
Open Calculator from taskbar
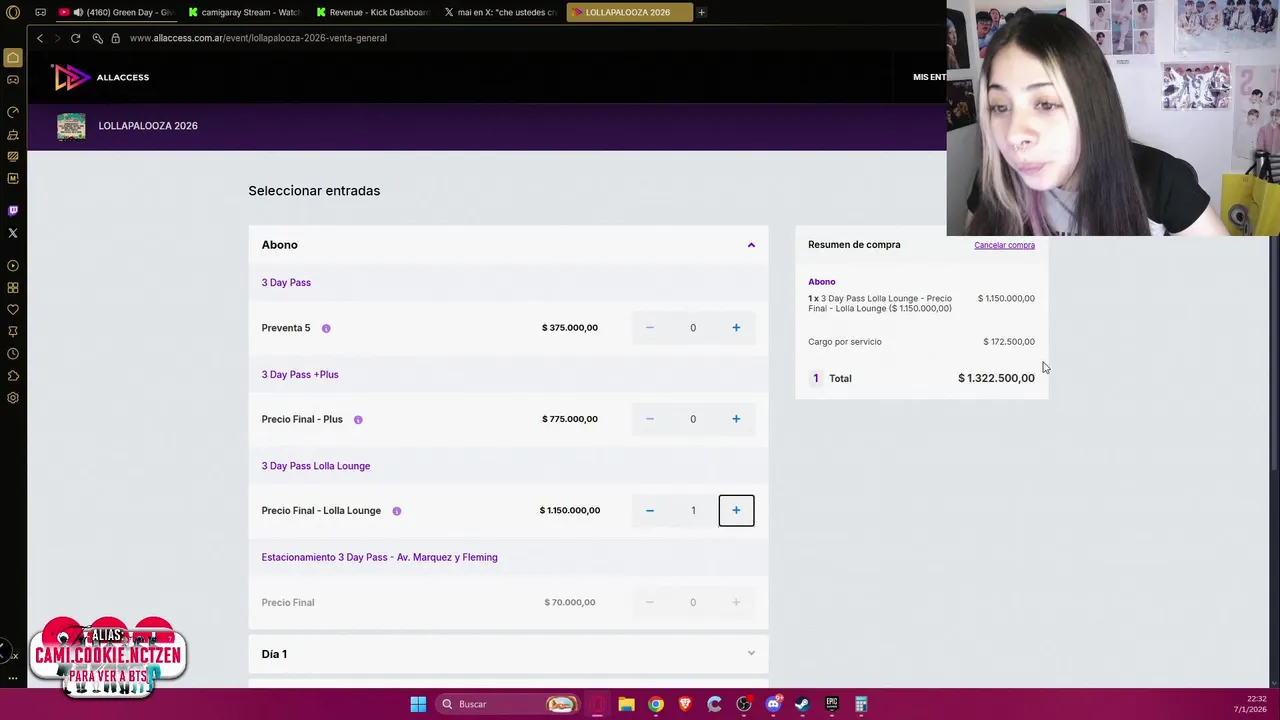pos(861,704)
